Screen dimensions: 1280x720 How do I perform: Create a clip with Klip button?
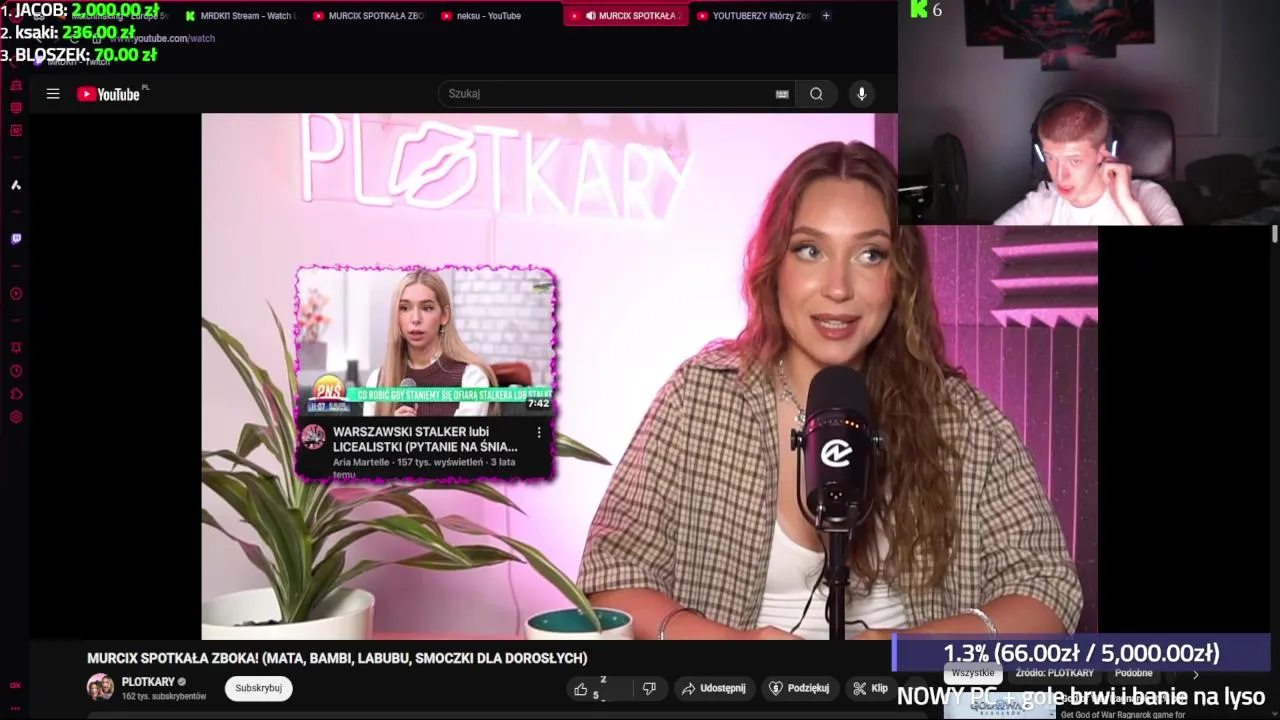pyautogui.click(x=870, y=688)
